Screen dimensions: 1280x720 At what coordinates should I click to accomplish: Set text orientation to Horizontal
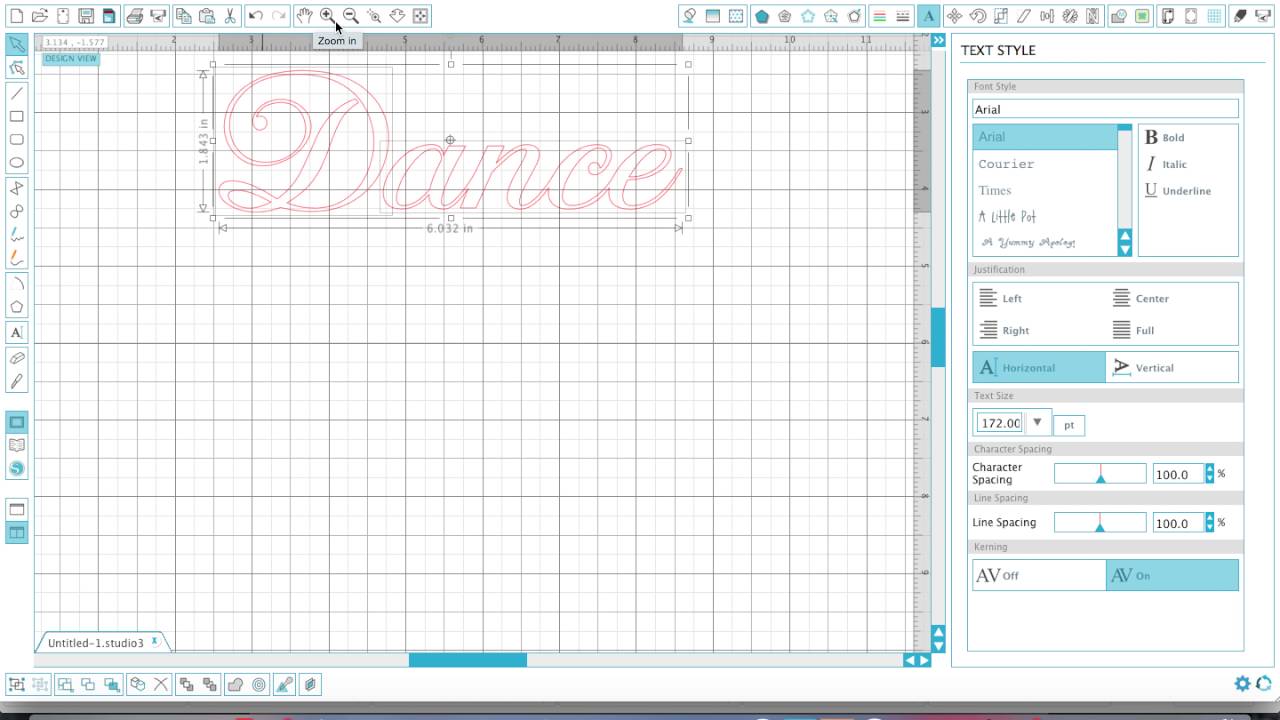coord(1039,367)
